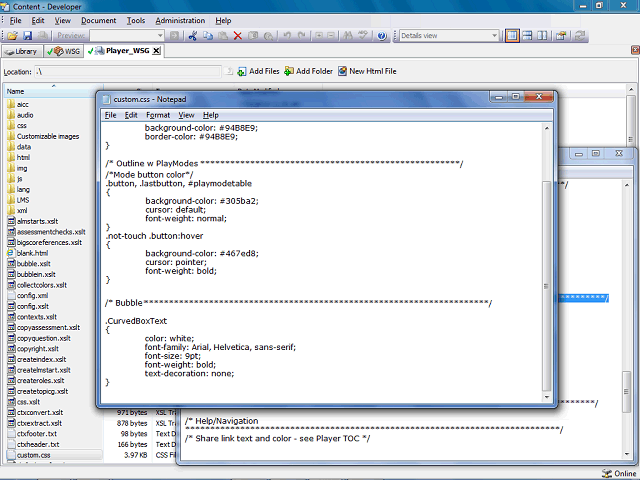This screenshot has height=480, width=640.
Task: Open the Preview dropdown box
Action: coord(127,36)
